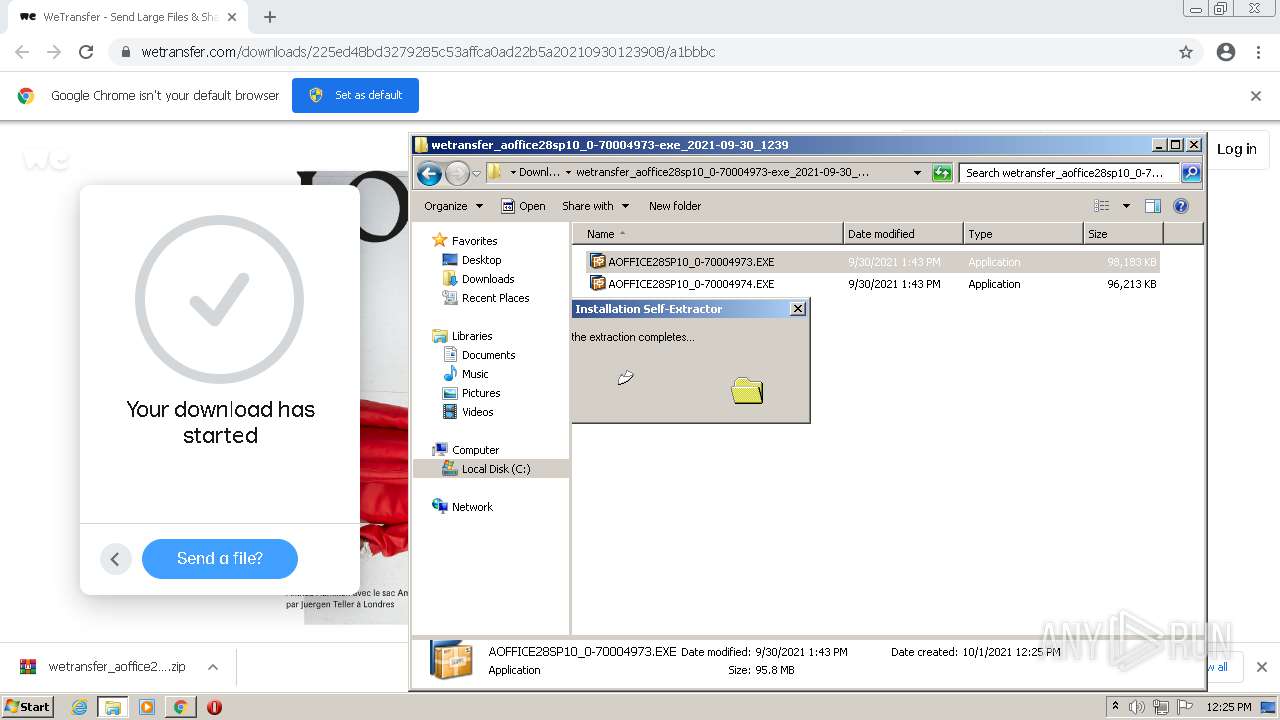Open the Organize dropdown menu

(x=453, y=206)
